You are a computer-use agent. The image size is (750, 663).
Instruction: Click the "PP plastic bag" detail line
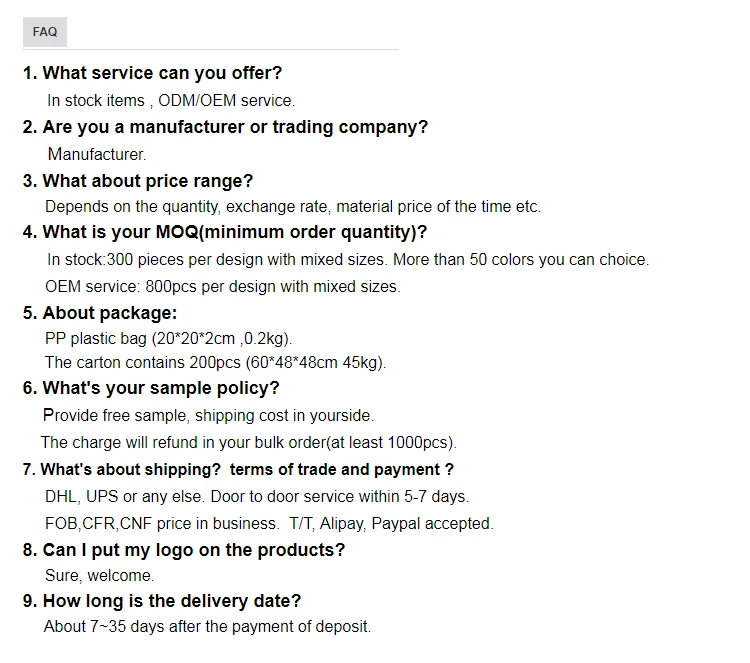coord(169,338)
